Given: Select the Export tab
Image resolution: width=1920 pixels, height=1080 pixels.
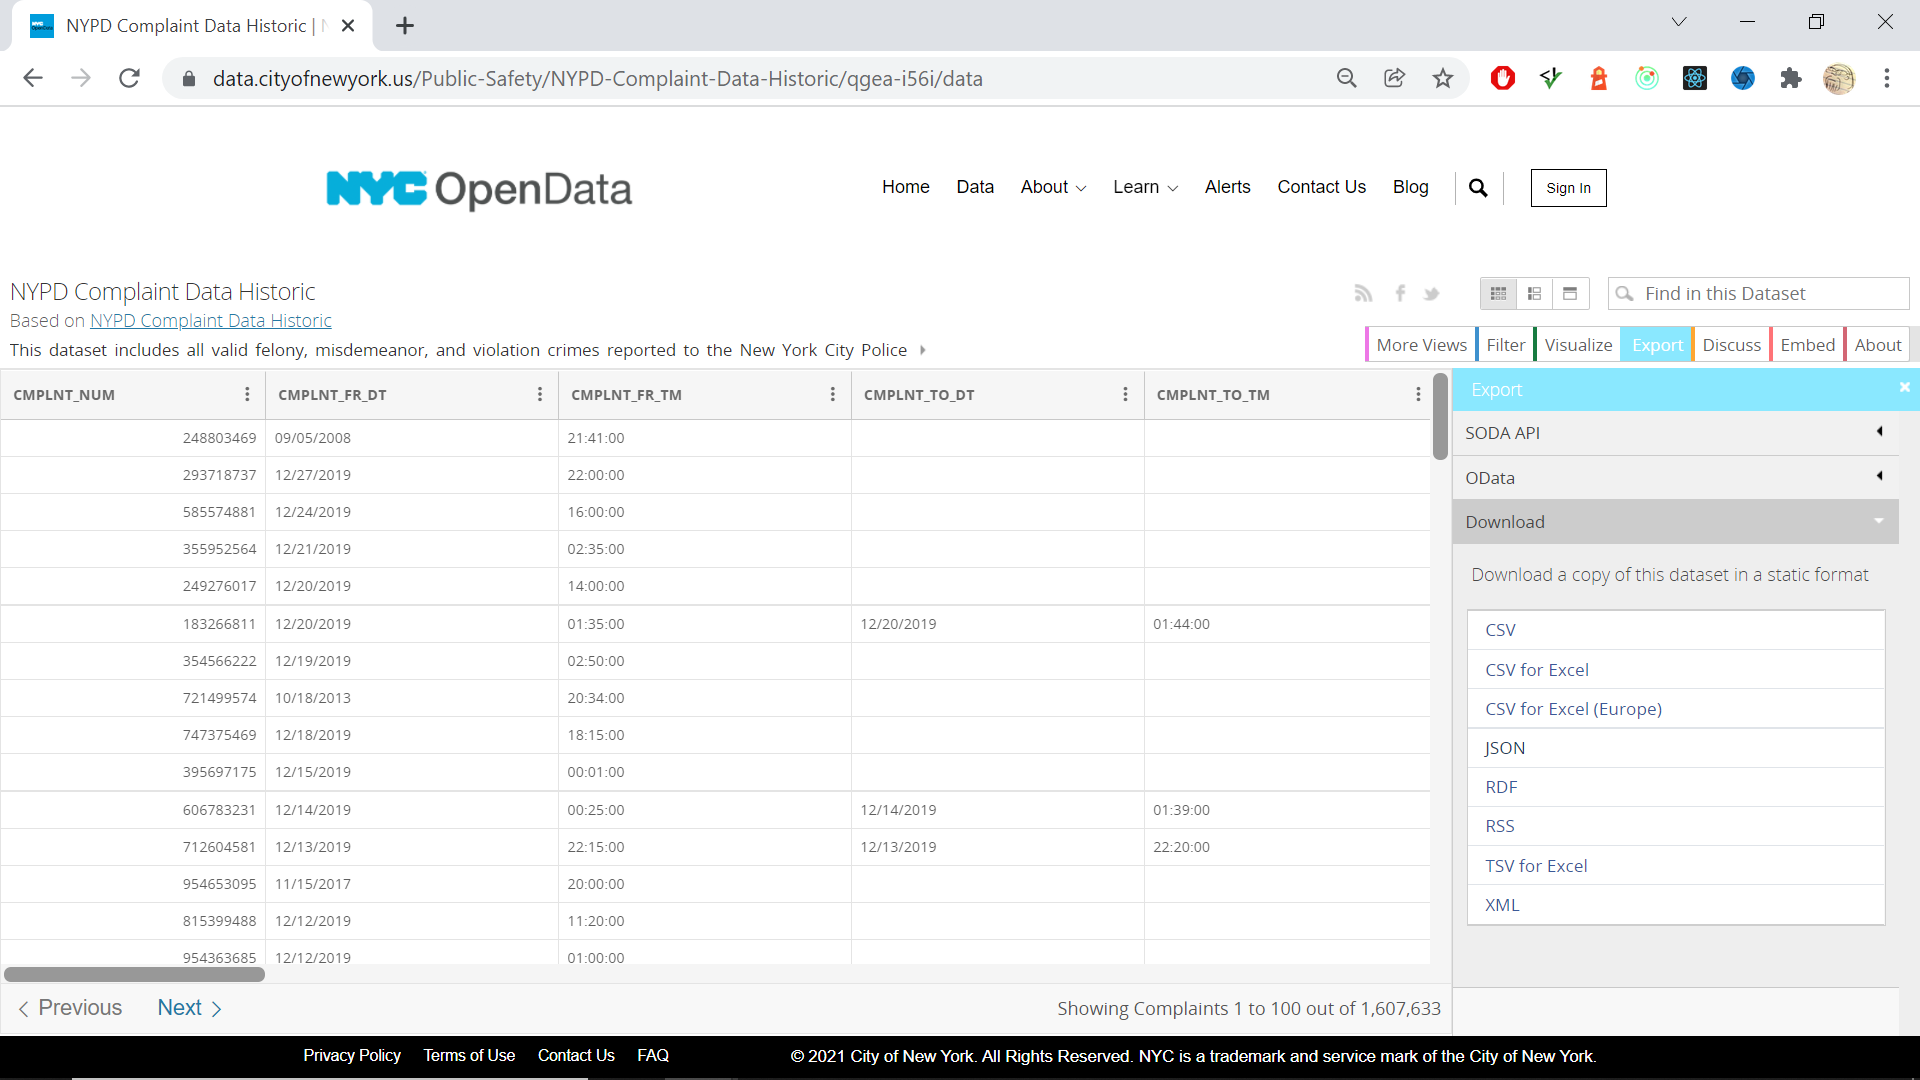Looking at the screenshot, I should pos(1657,345).
